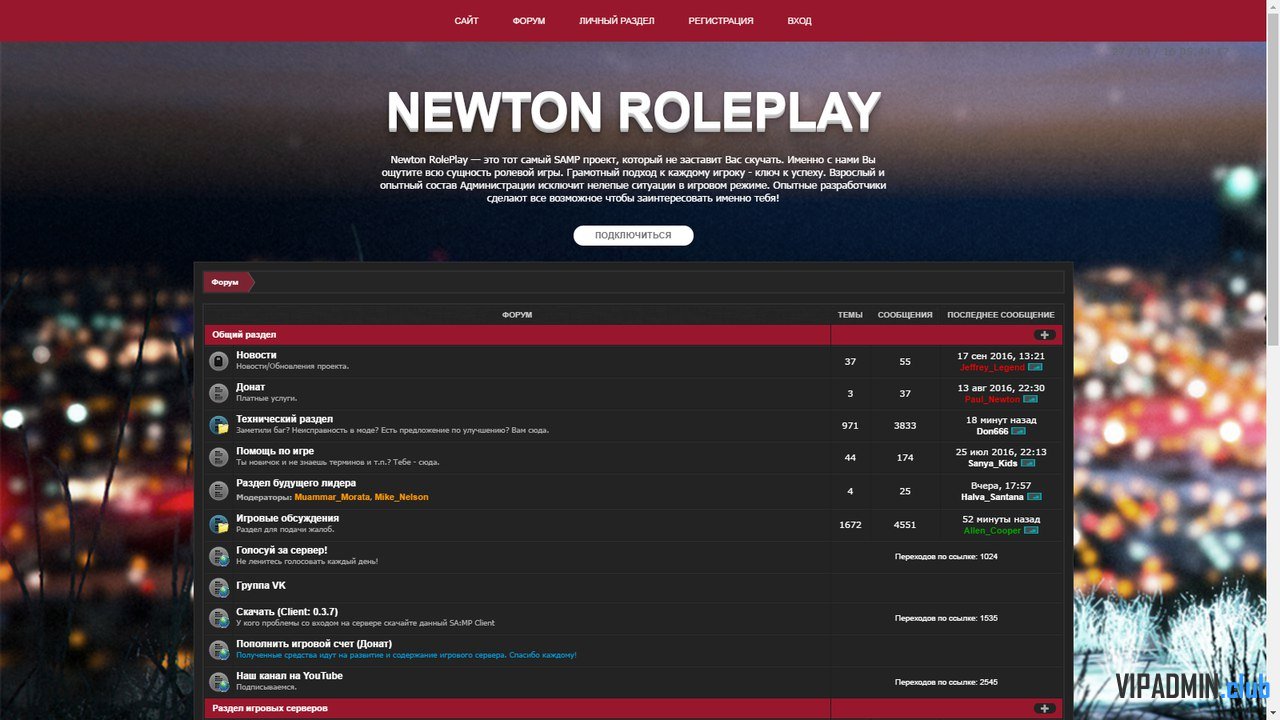Collapse the Раздел игровых серверов category

pos(1045,708)
